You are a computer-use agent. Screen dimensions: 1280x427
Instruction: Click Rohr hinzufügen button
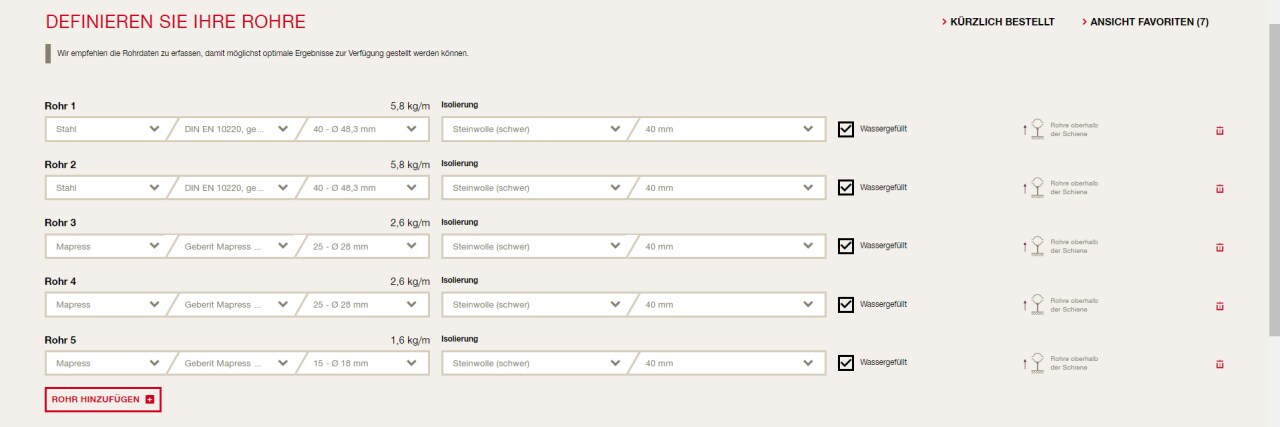click(x=103, y=400)
